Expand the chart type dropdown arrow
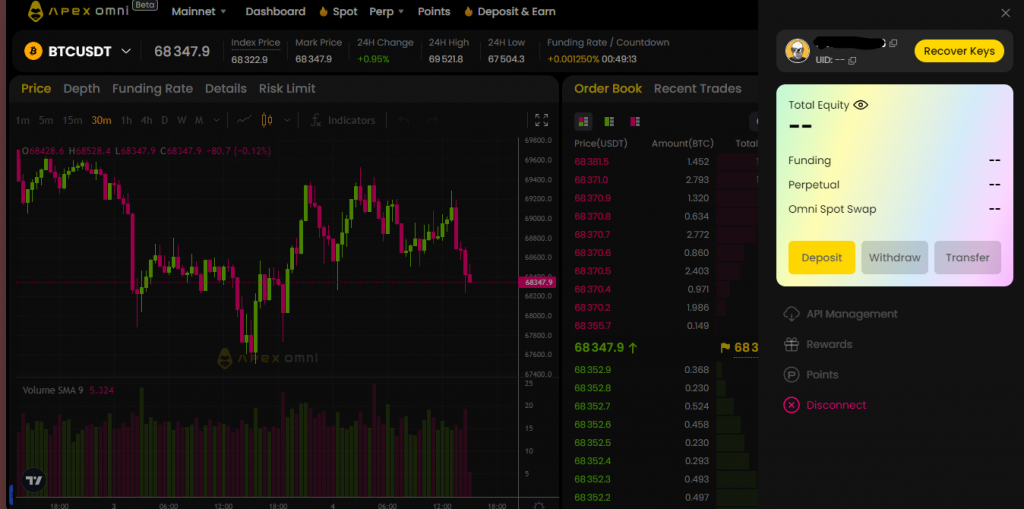The width and height of the screenshot is (1024, 509). coord(287,120)
